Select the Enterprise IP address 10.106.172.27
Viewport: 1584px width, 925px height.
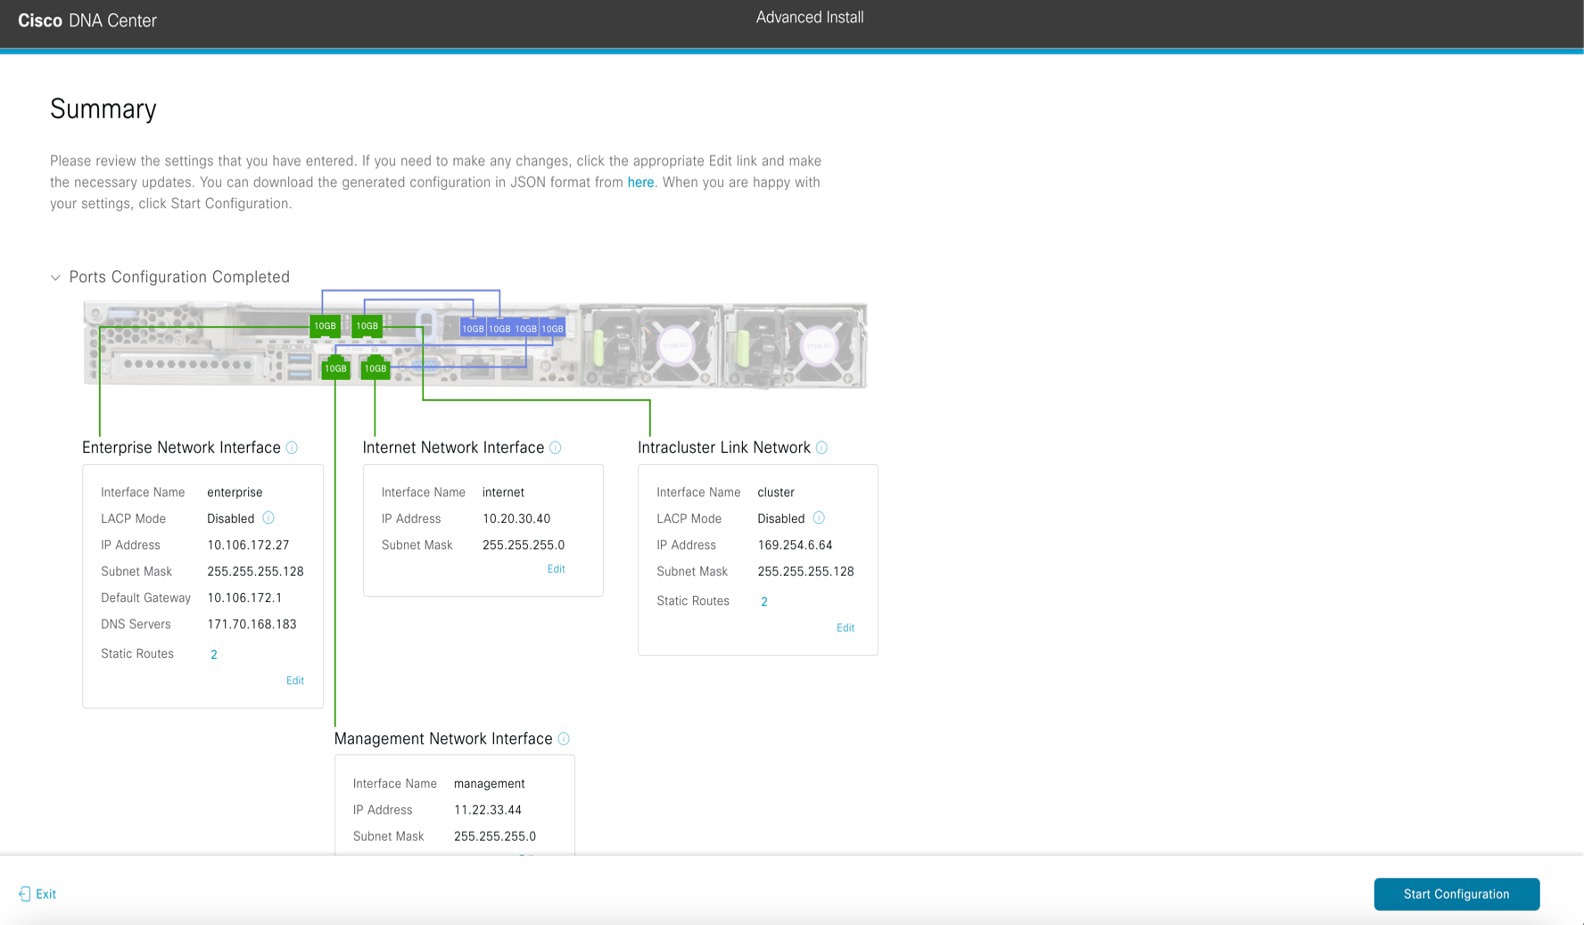248,545
